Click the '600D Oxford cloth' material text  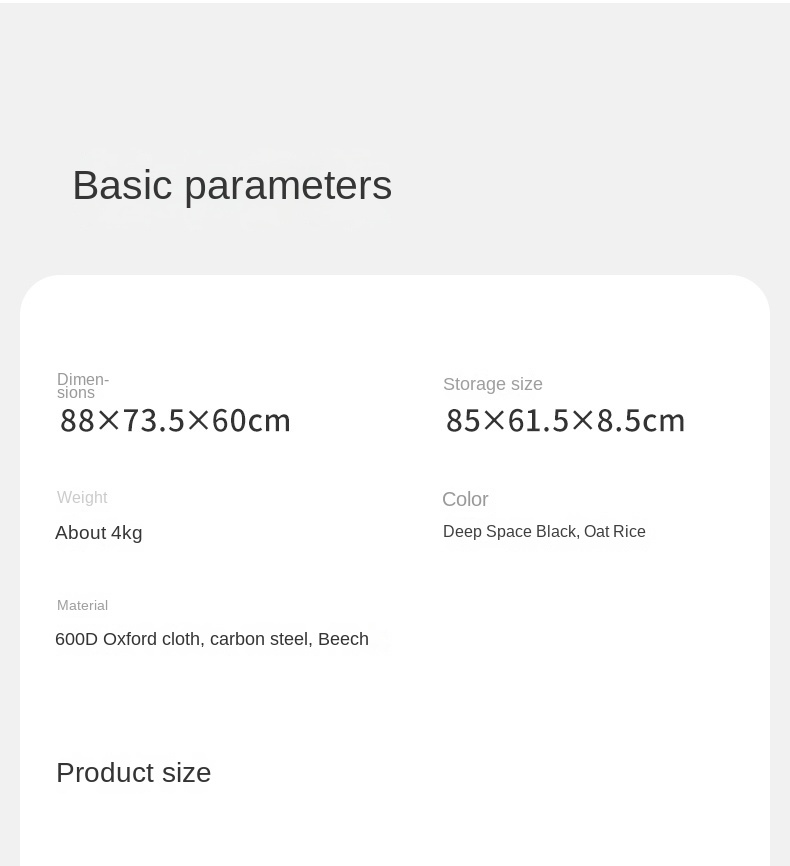point(128,639)
